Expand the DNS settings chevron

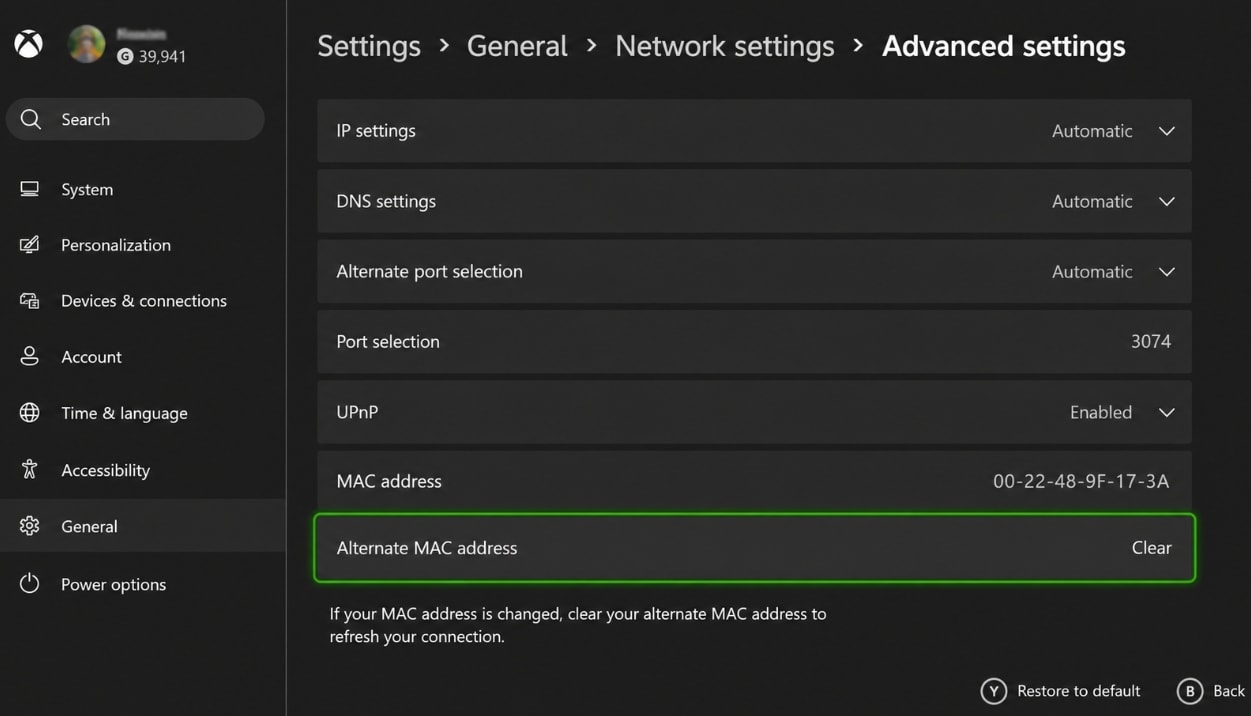coord(1166,201)
